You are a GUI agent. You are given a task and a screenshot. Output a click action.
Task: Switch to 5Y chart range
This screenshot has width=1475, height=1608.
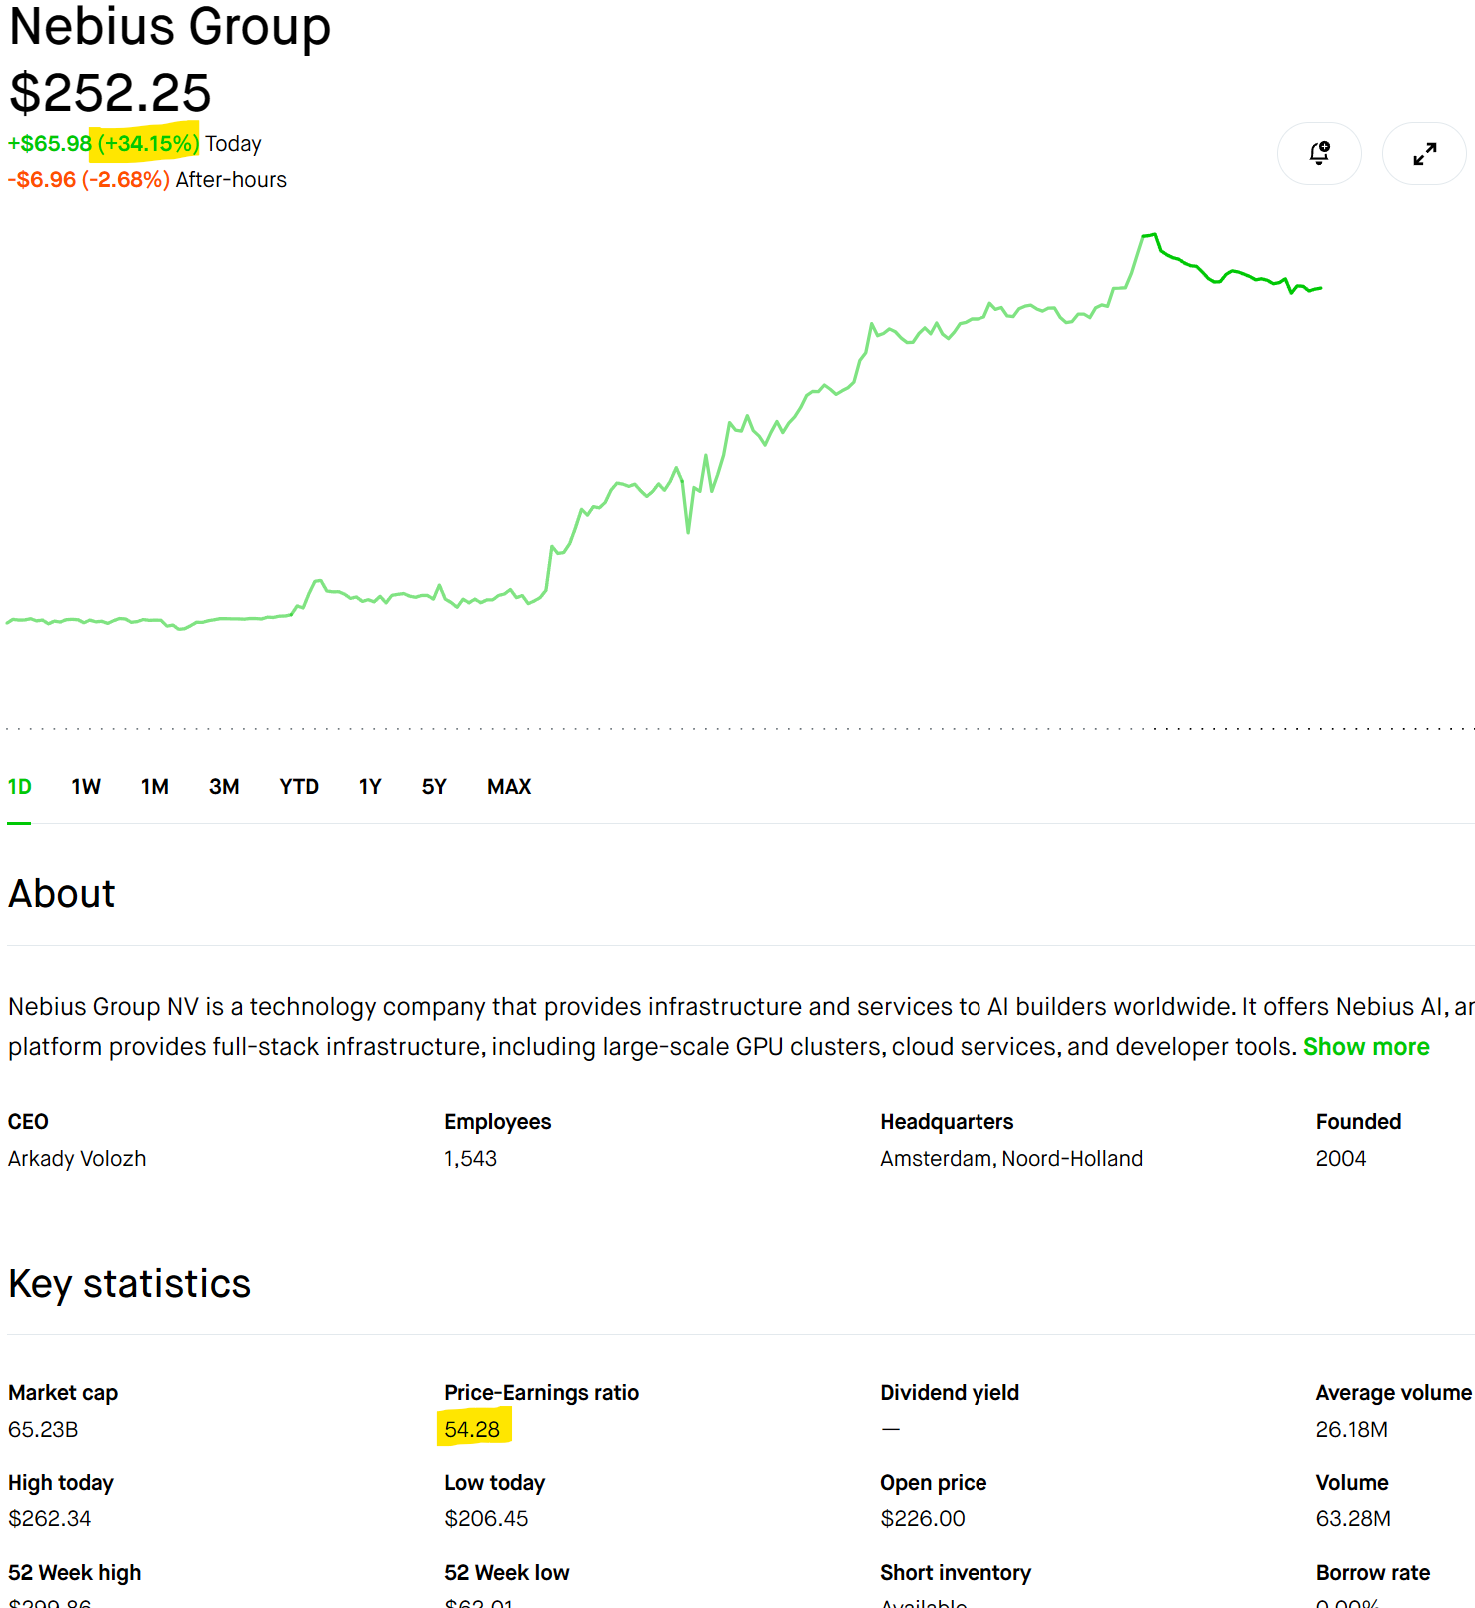(434, 787)
